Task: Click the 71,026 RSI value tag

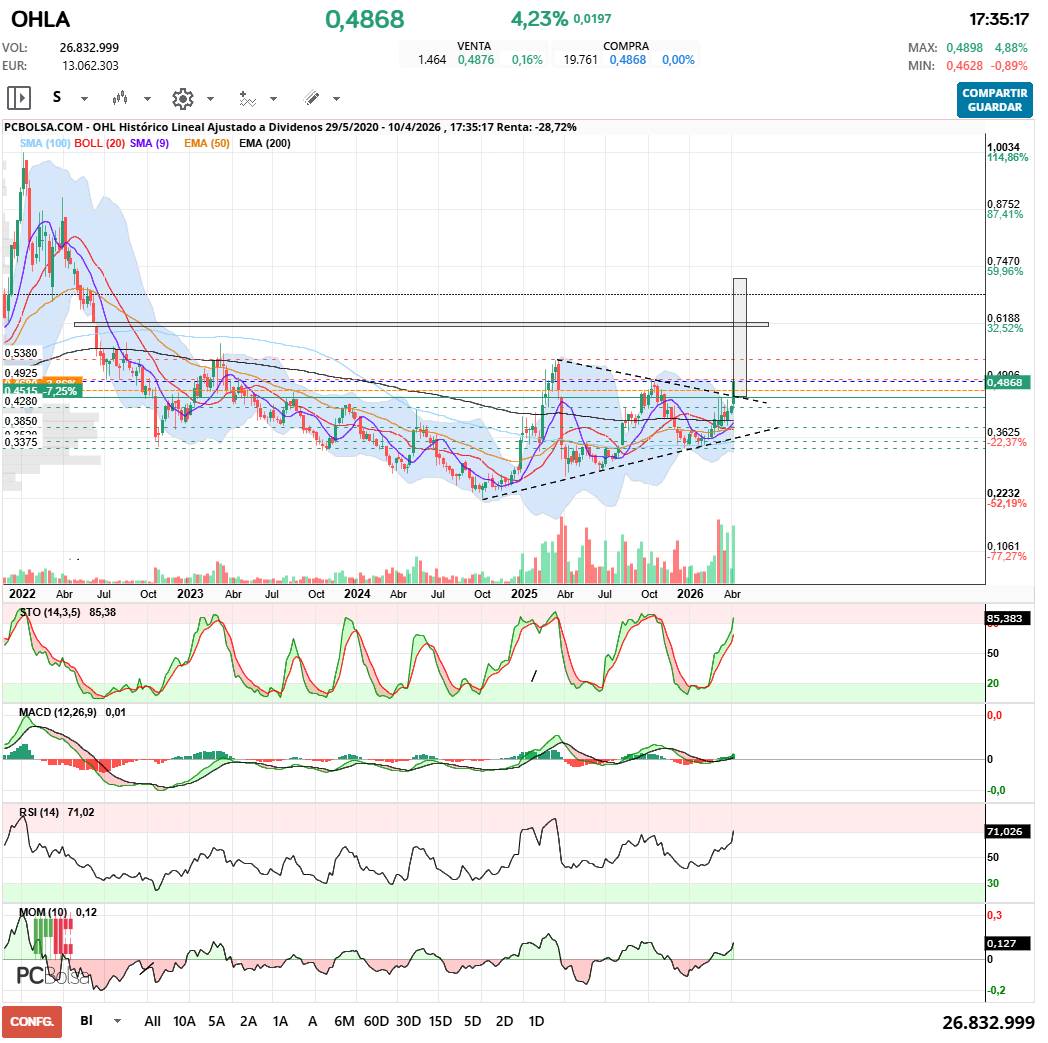Action: (1008, 831)
